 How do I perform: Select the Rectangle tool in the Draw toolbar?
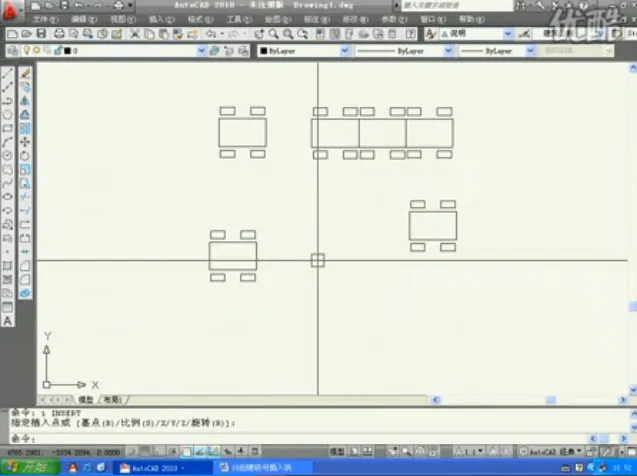(x=8, y=128)
